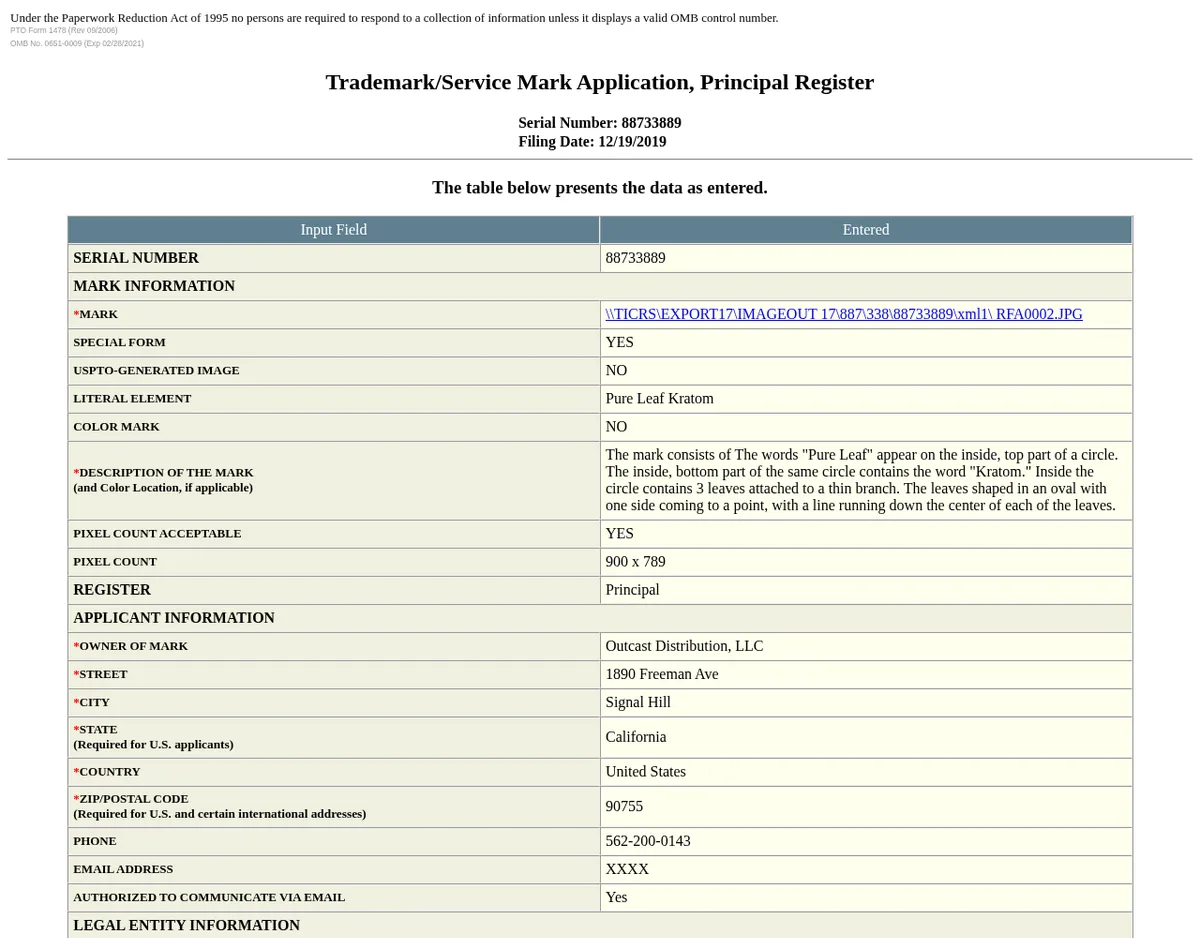The image size is (1200, 938).
Task: Click 'The table below presents the data' heading
Action: click(600, 187)
